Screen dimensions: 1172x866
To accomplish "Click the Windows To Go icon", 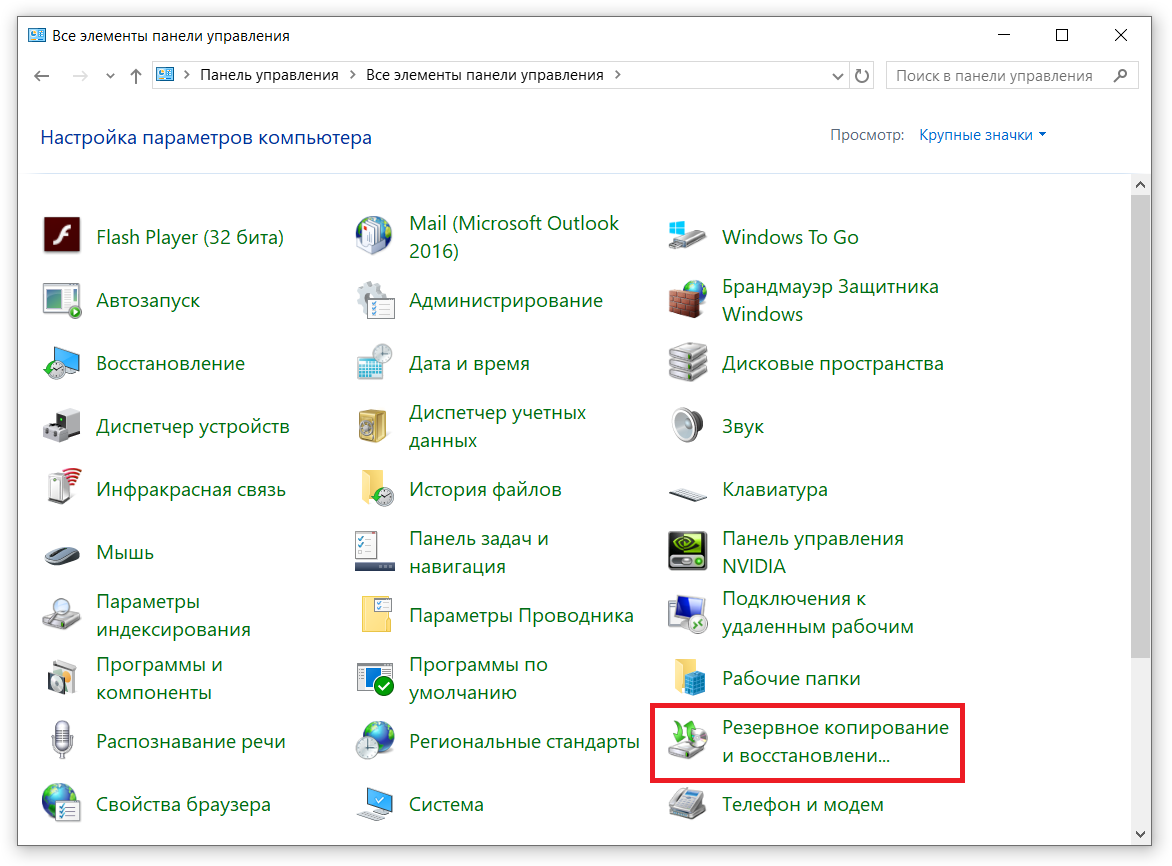I will coord(688,236).
